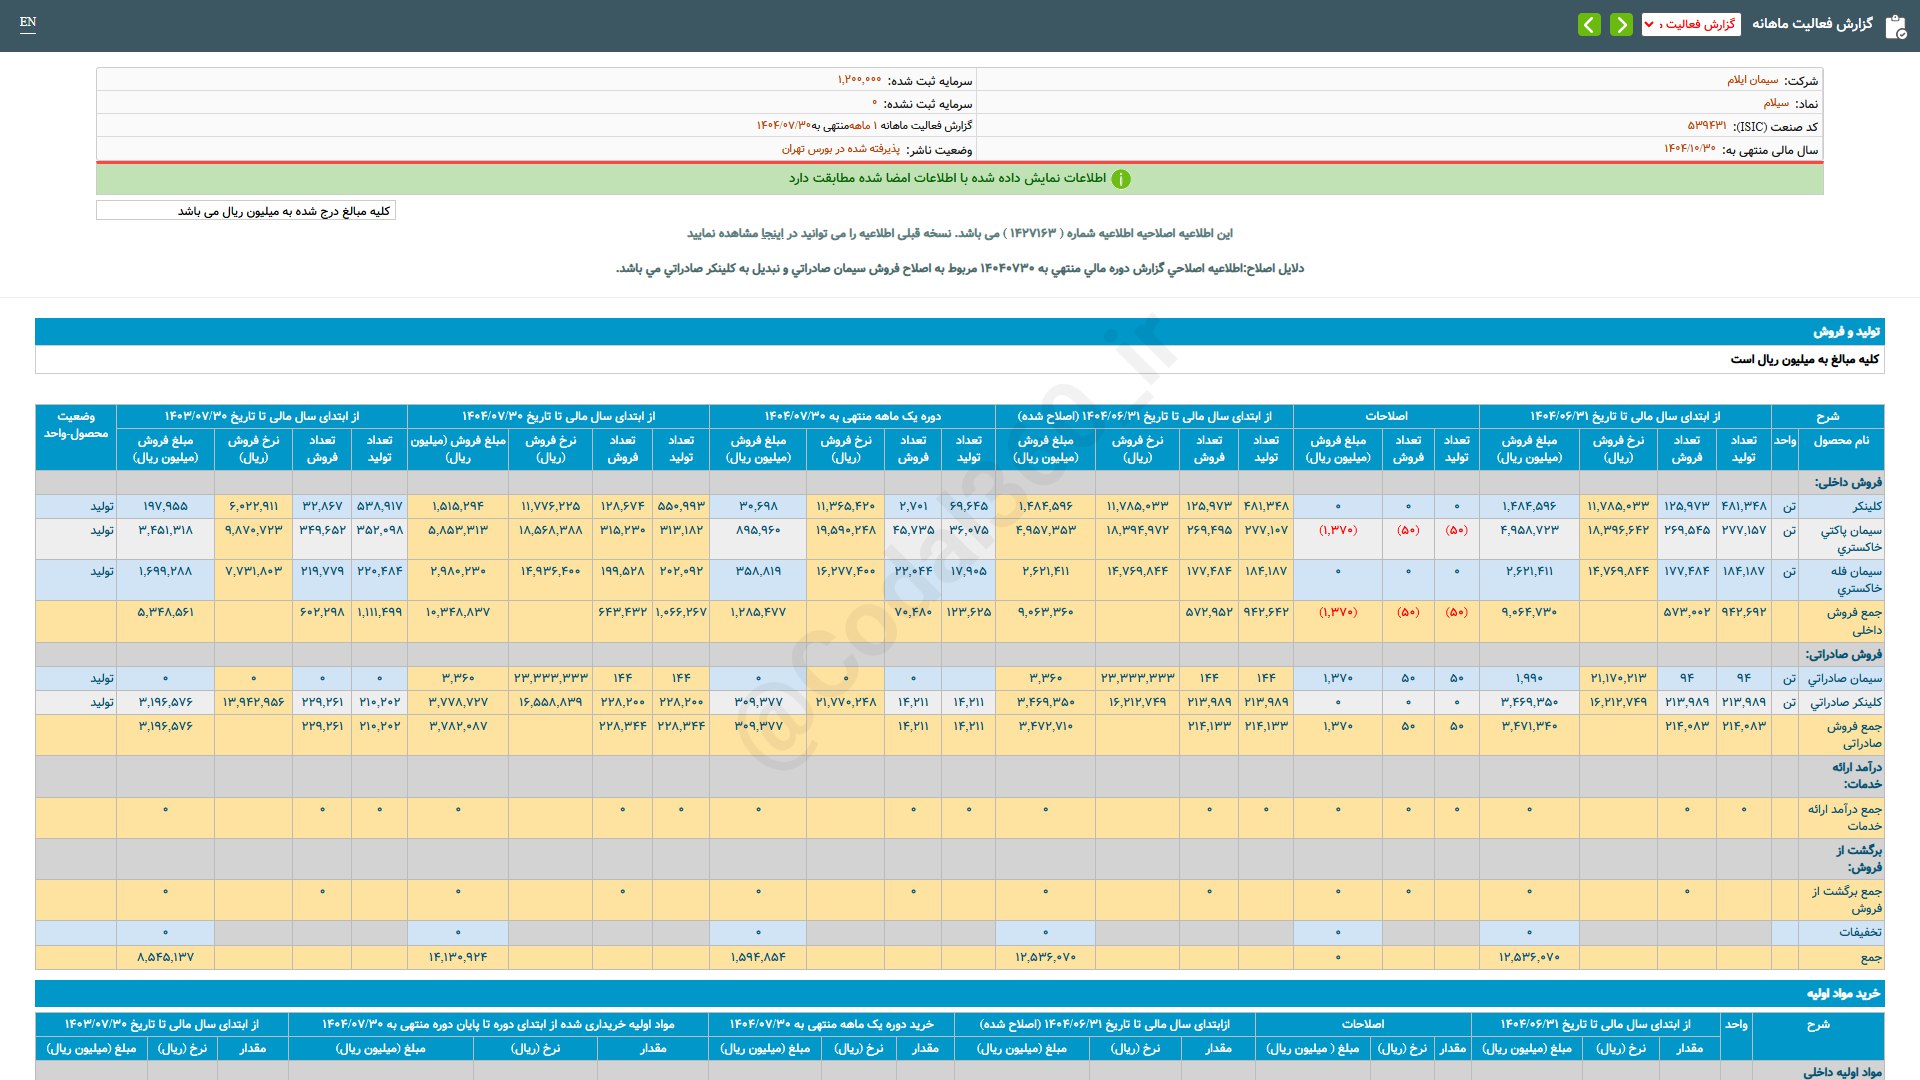Click the green left arrow button
Screen dimensions: 1920x1080
[x=1589, y=24]
